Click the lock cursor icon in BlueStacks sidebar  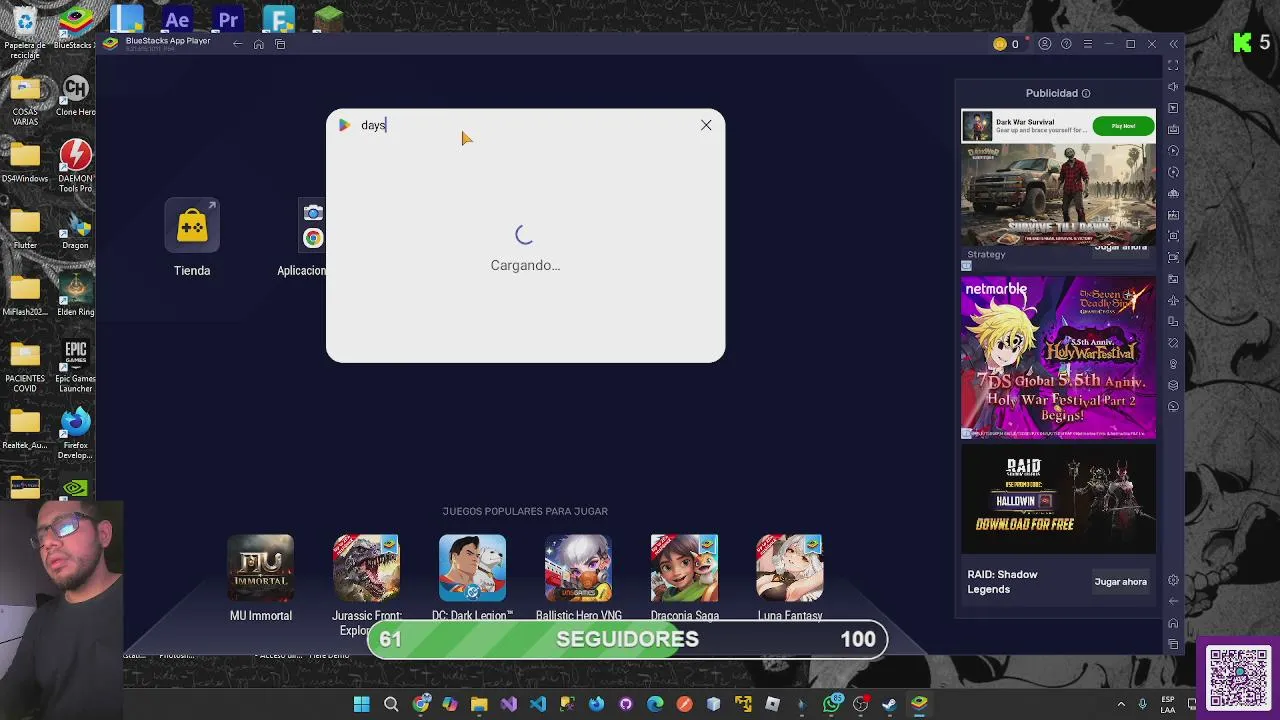click(x=1174, y=108)
